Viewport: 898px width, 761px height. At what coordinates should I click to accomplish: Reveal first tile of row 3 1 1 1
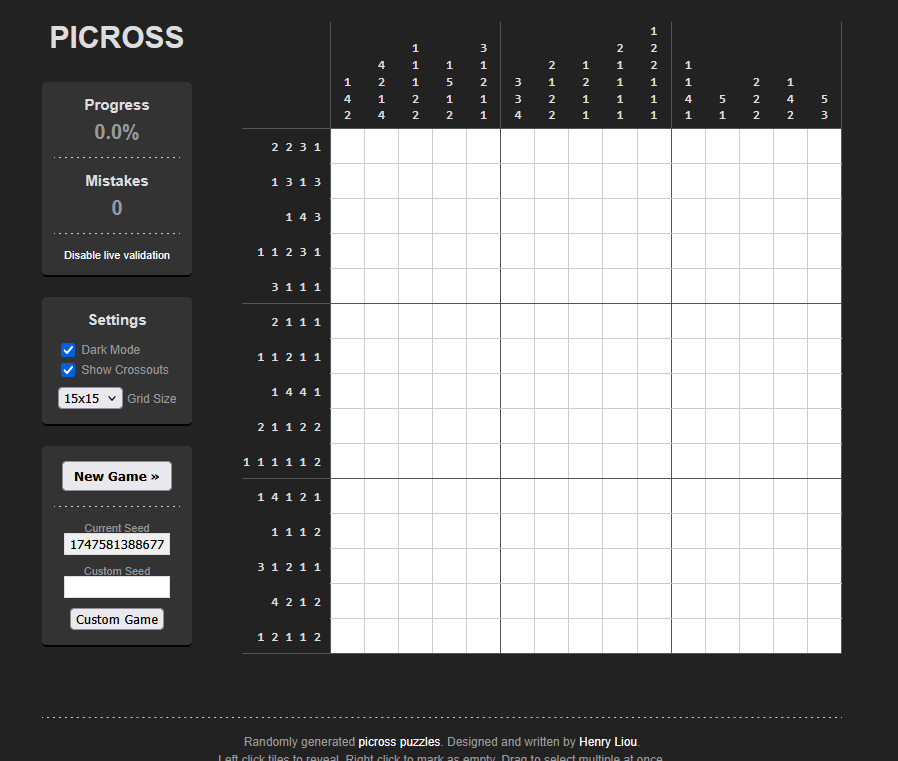348,286
